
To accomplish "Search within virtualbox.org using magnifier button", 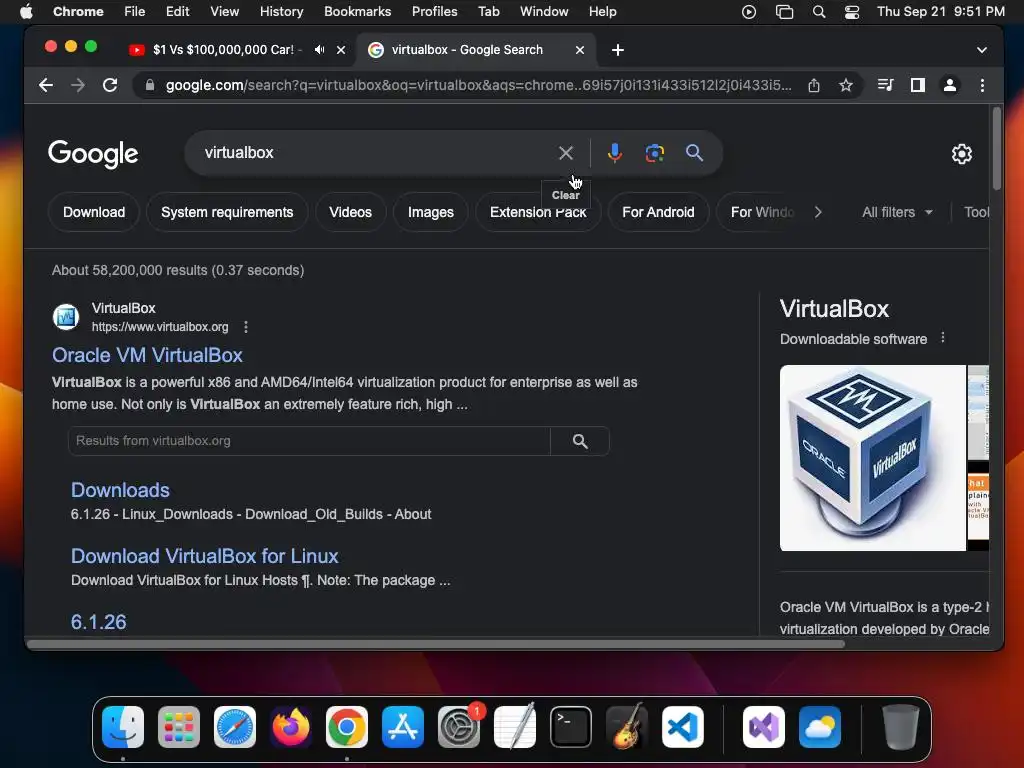I will point(580,441).
